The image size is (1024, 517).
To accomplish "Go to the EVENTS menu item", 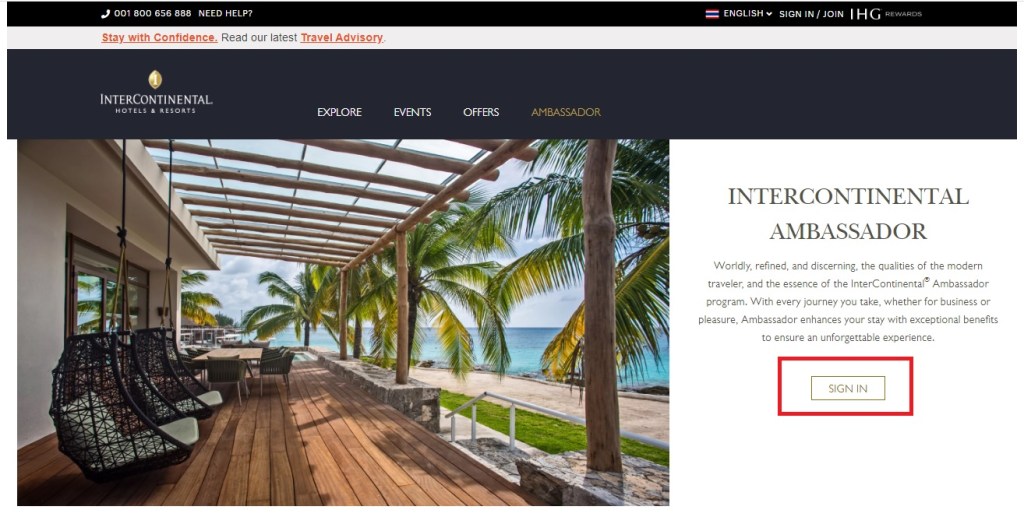I will pos(412,112).
